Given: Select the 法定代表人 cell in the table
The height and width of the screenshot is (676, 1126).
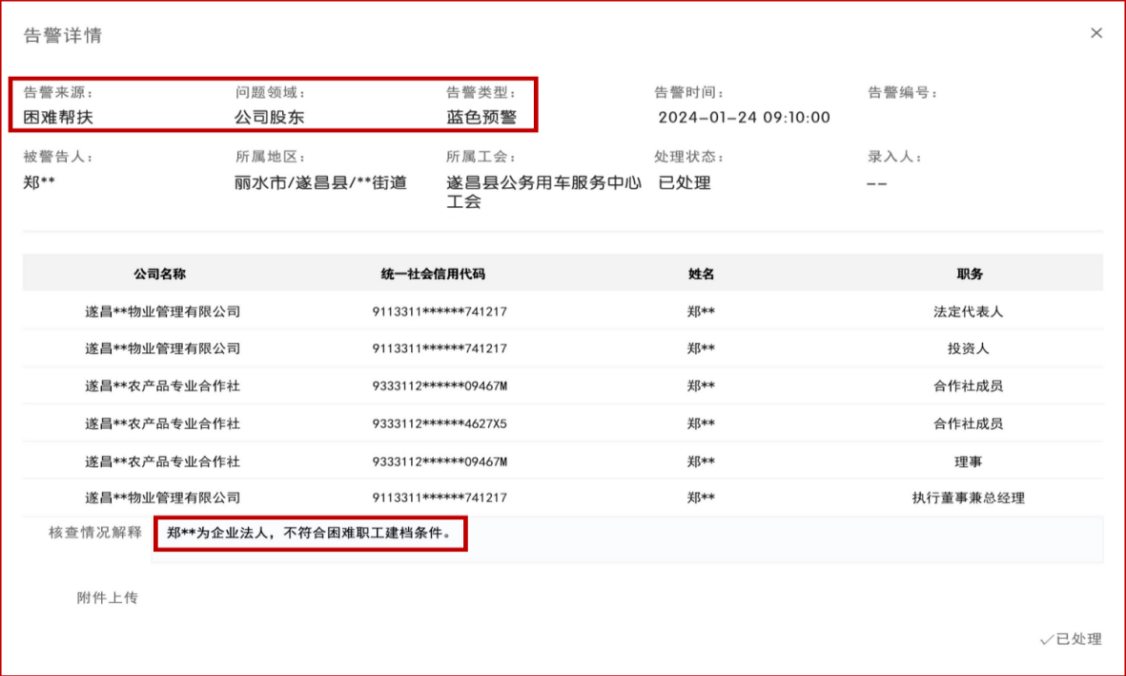Looking at the screenshot, I should point(968,311).
